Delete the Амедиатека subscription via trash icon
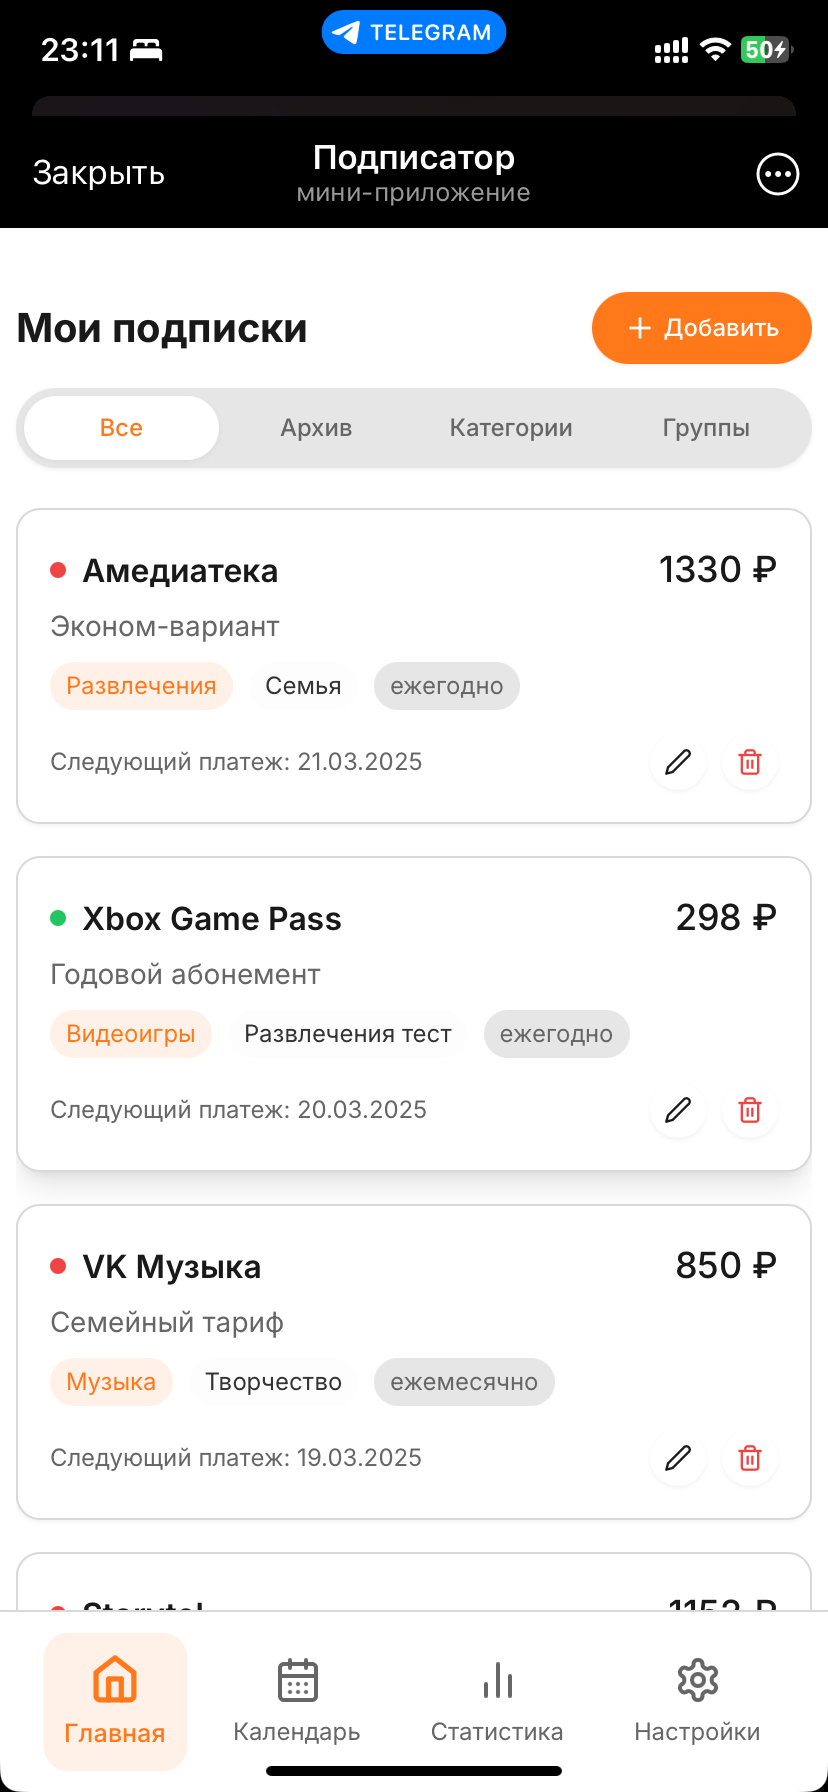 749,762
